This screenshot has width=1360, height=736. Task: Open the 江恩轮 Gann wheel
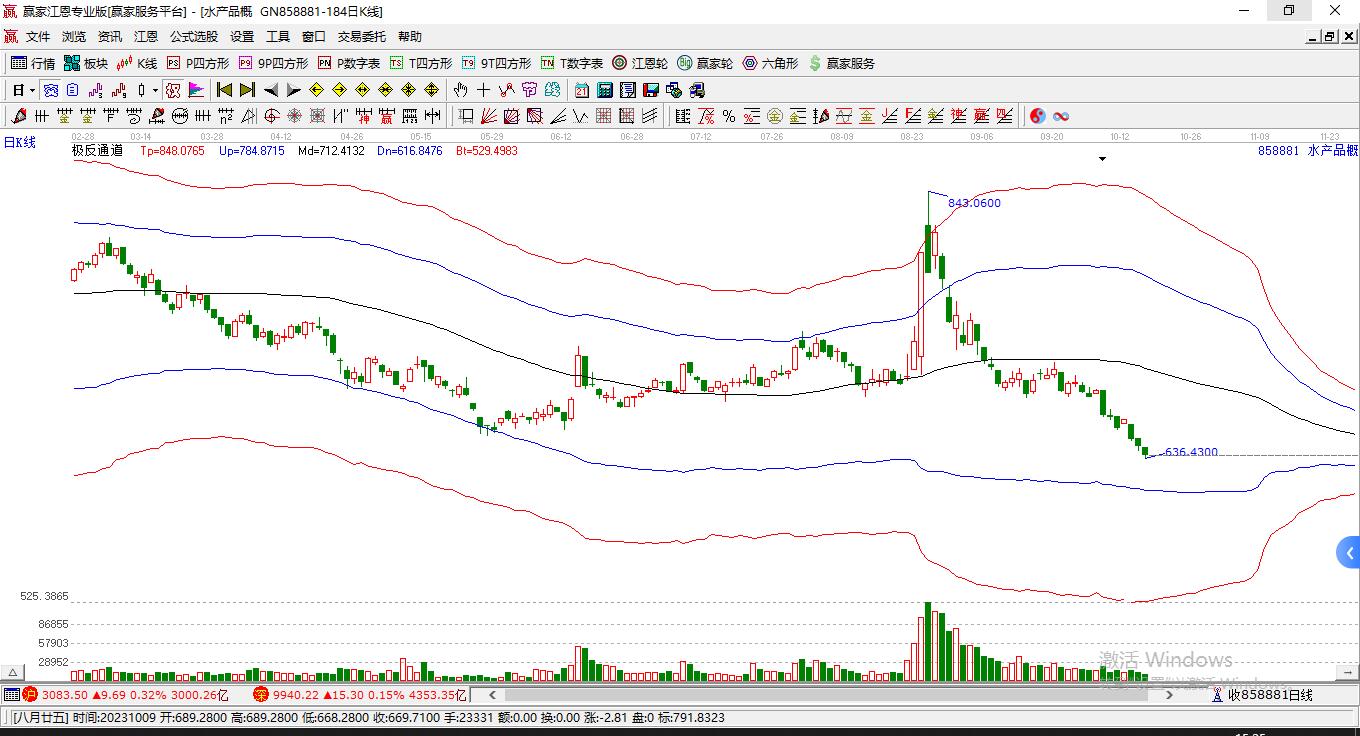coord(640,63)
